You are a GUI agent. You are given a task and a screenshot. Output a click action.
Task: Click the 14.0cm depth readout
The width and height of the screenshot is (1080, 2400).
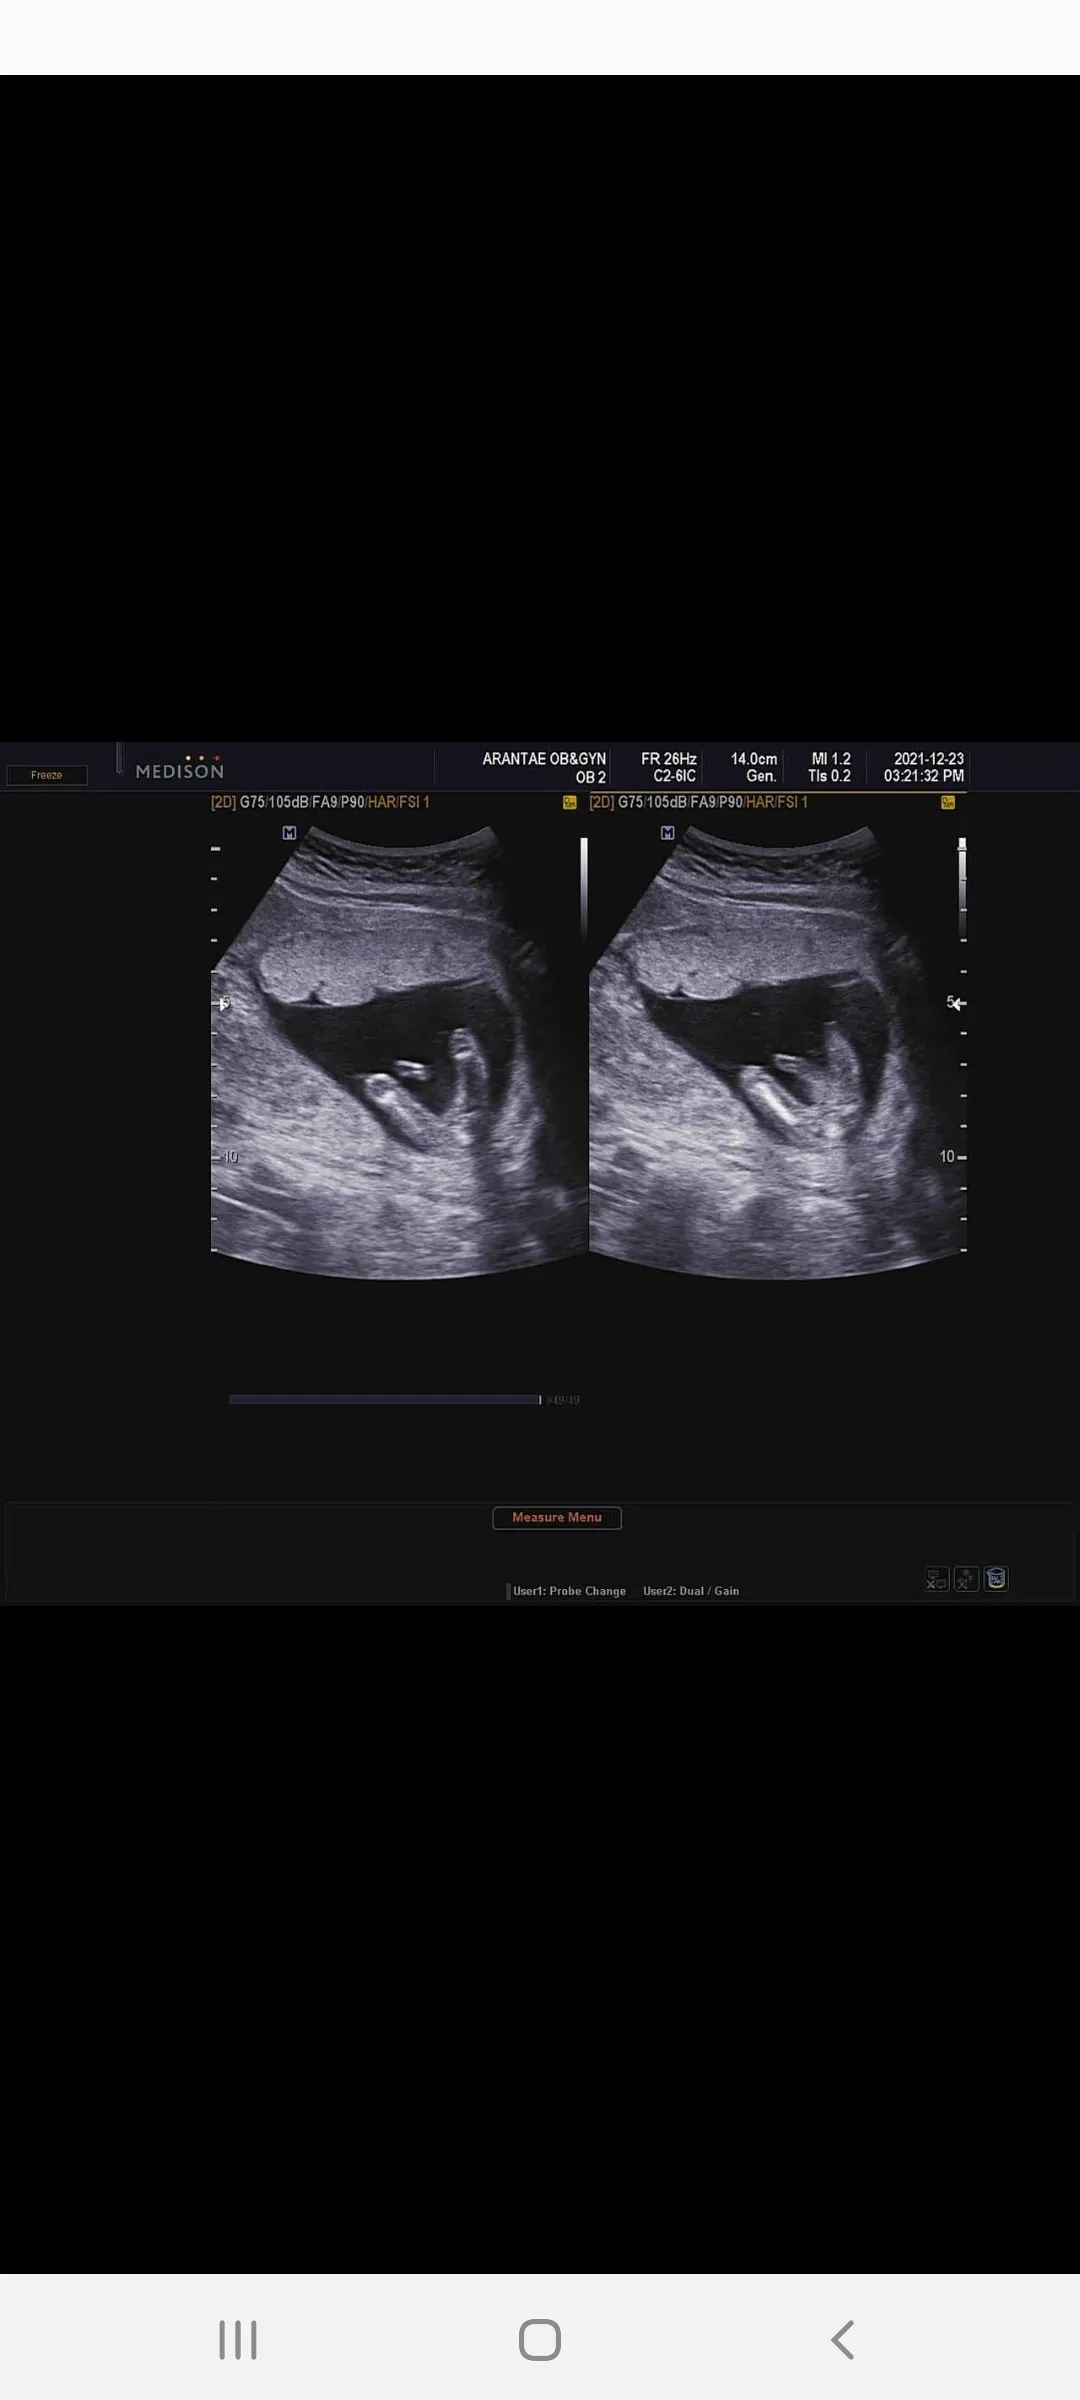754,759
